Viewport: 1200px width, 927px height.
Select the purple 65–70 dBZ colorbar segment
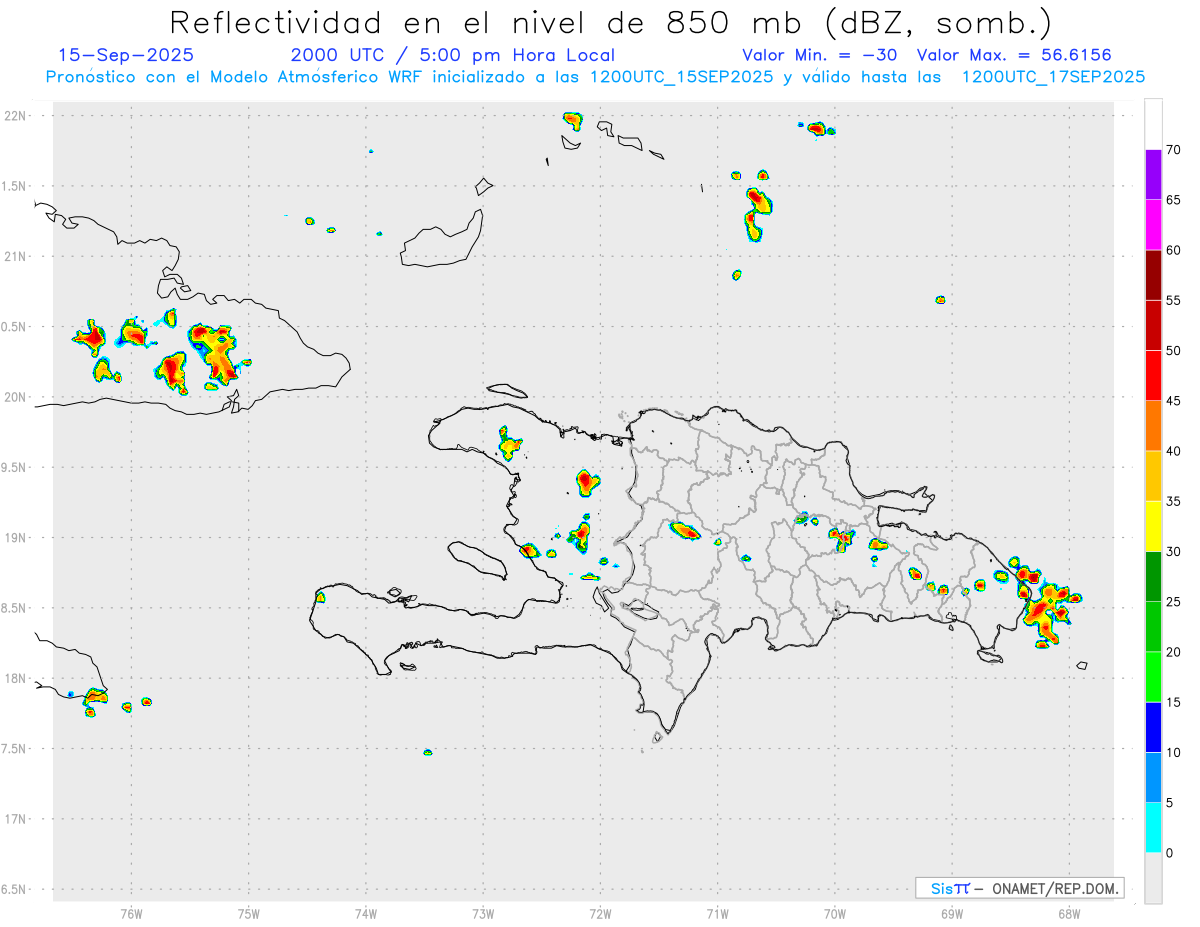(x=1153, y=175)
